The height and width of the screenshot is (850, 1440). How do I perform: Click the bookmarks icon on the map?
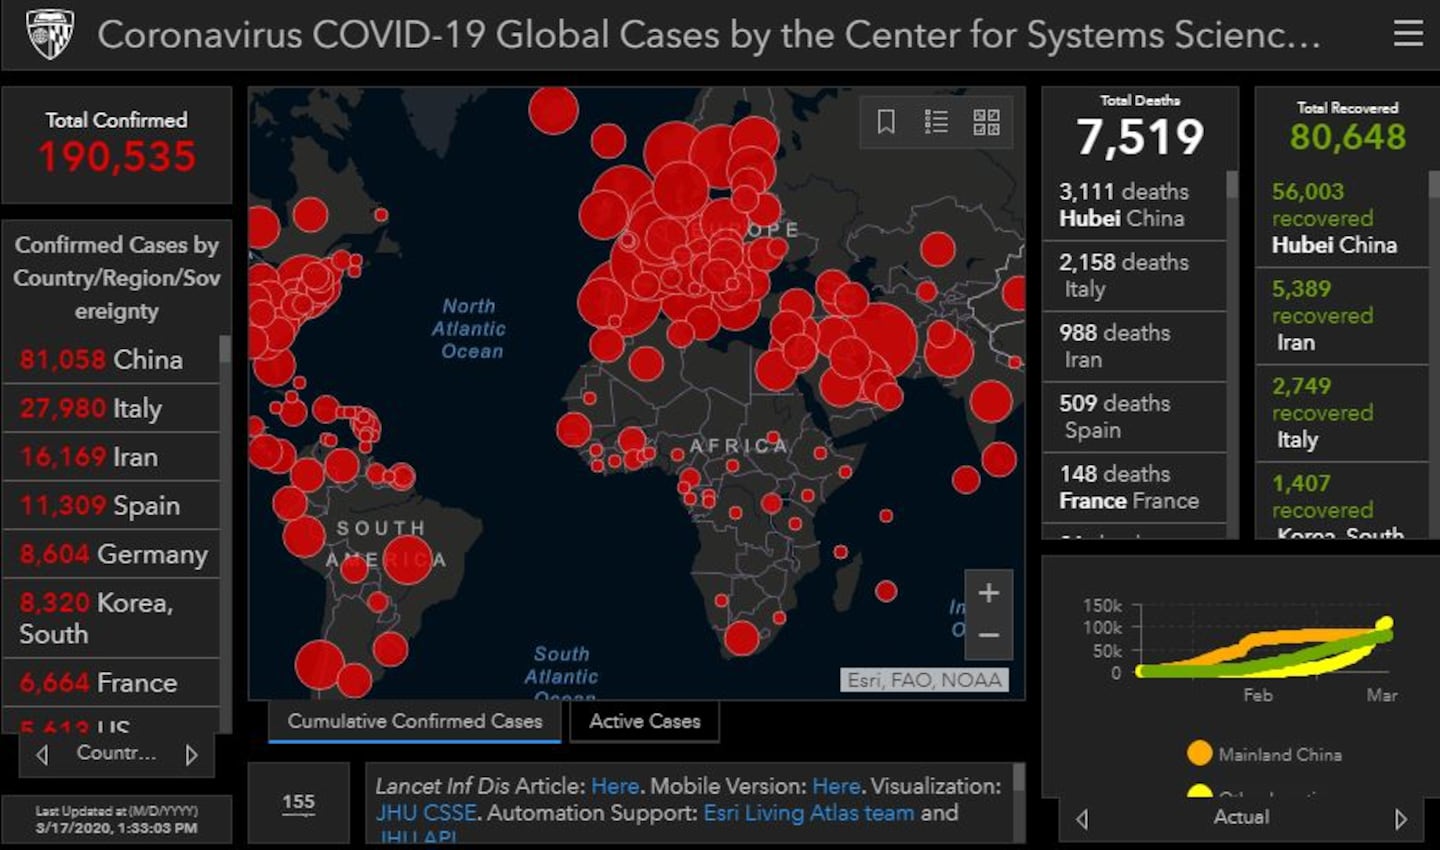click(886, 122)
